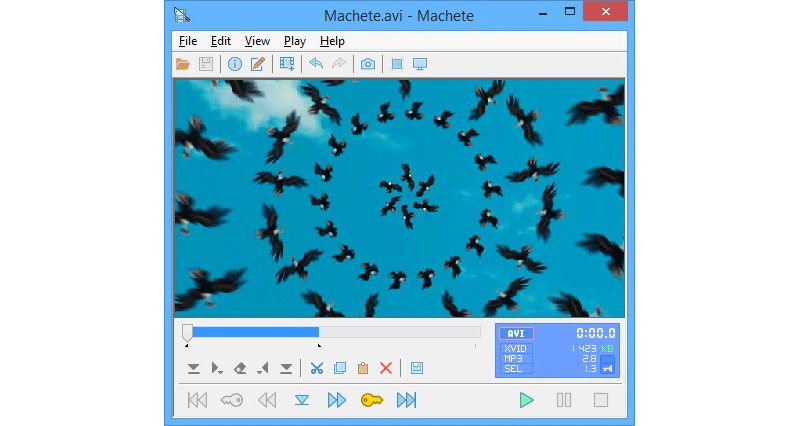This screenshot has height=426, width=800.
Task: Toggle the fit-to-window size icon
Action: click(396, 64)
